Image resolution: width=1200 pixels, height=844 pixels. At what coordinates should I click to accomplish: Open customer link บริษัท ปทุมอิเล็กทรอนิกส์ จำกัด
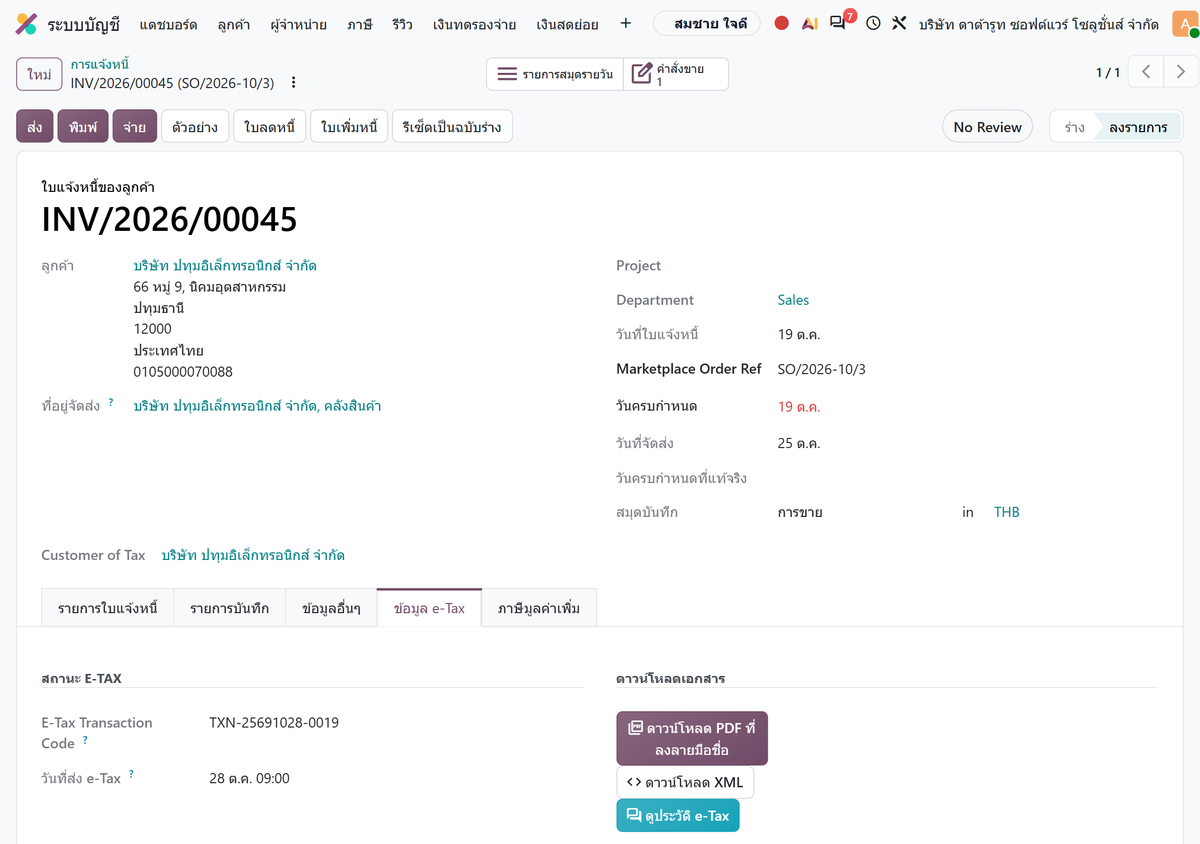[x=225, y=265]
